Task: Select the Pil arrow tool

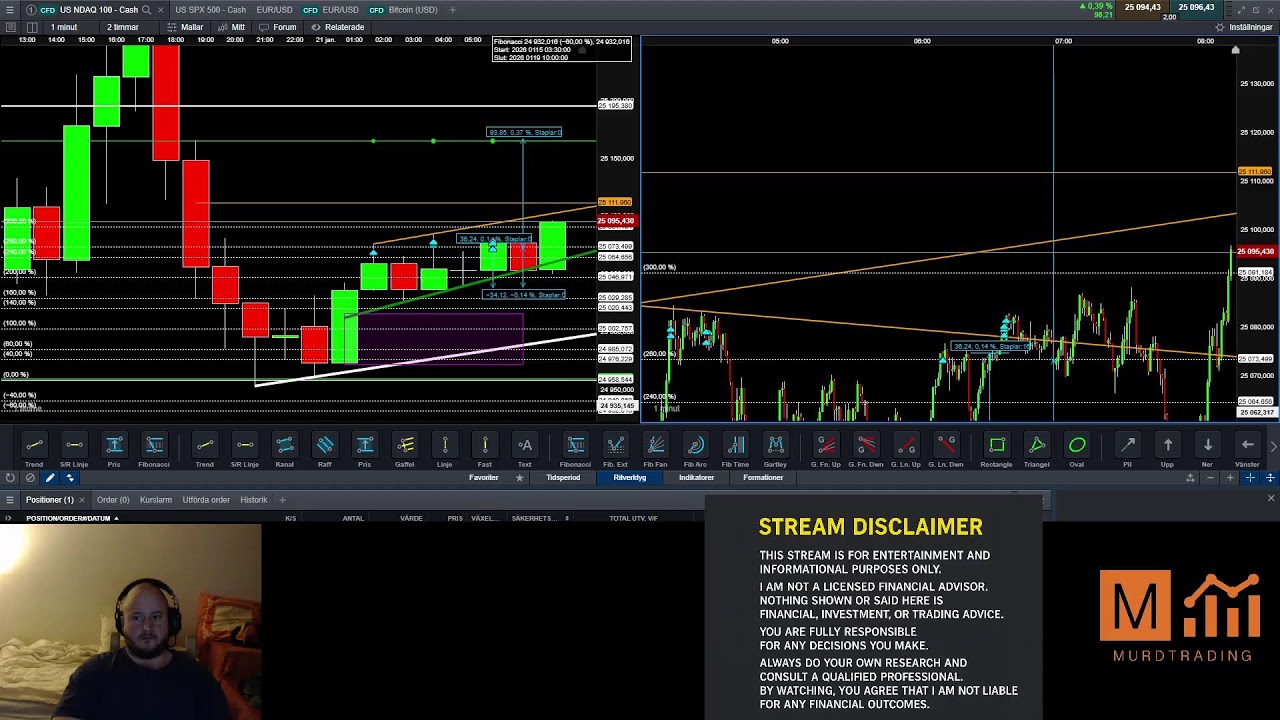Action: click(1127, 450)
